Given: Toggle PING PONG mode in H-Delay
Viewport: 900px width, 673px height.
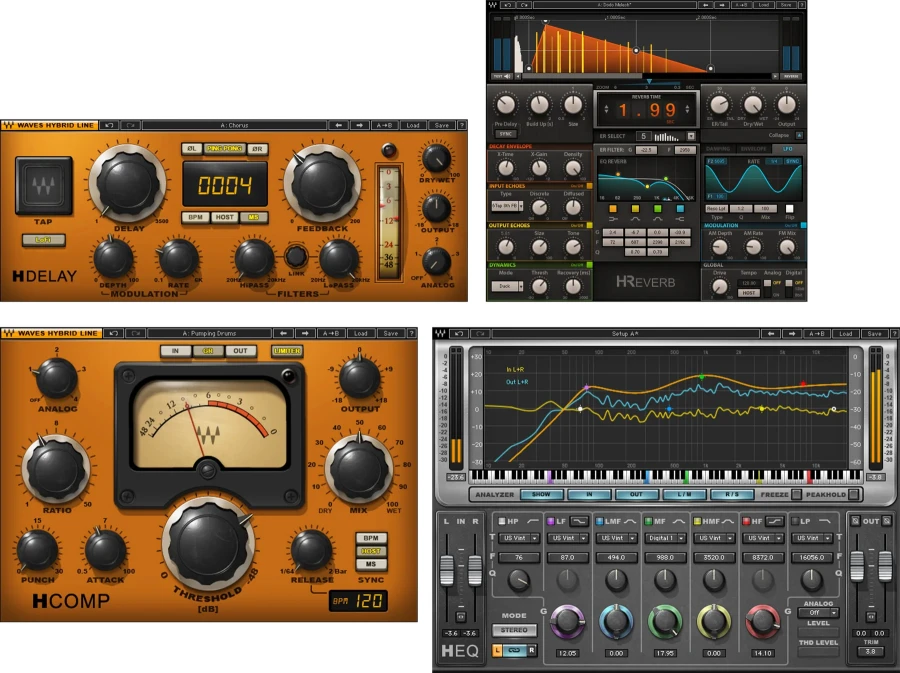Looking at the screenshot, I should pyautogui.click(x=224, y=149).
